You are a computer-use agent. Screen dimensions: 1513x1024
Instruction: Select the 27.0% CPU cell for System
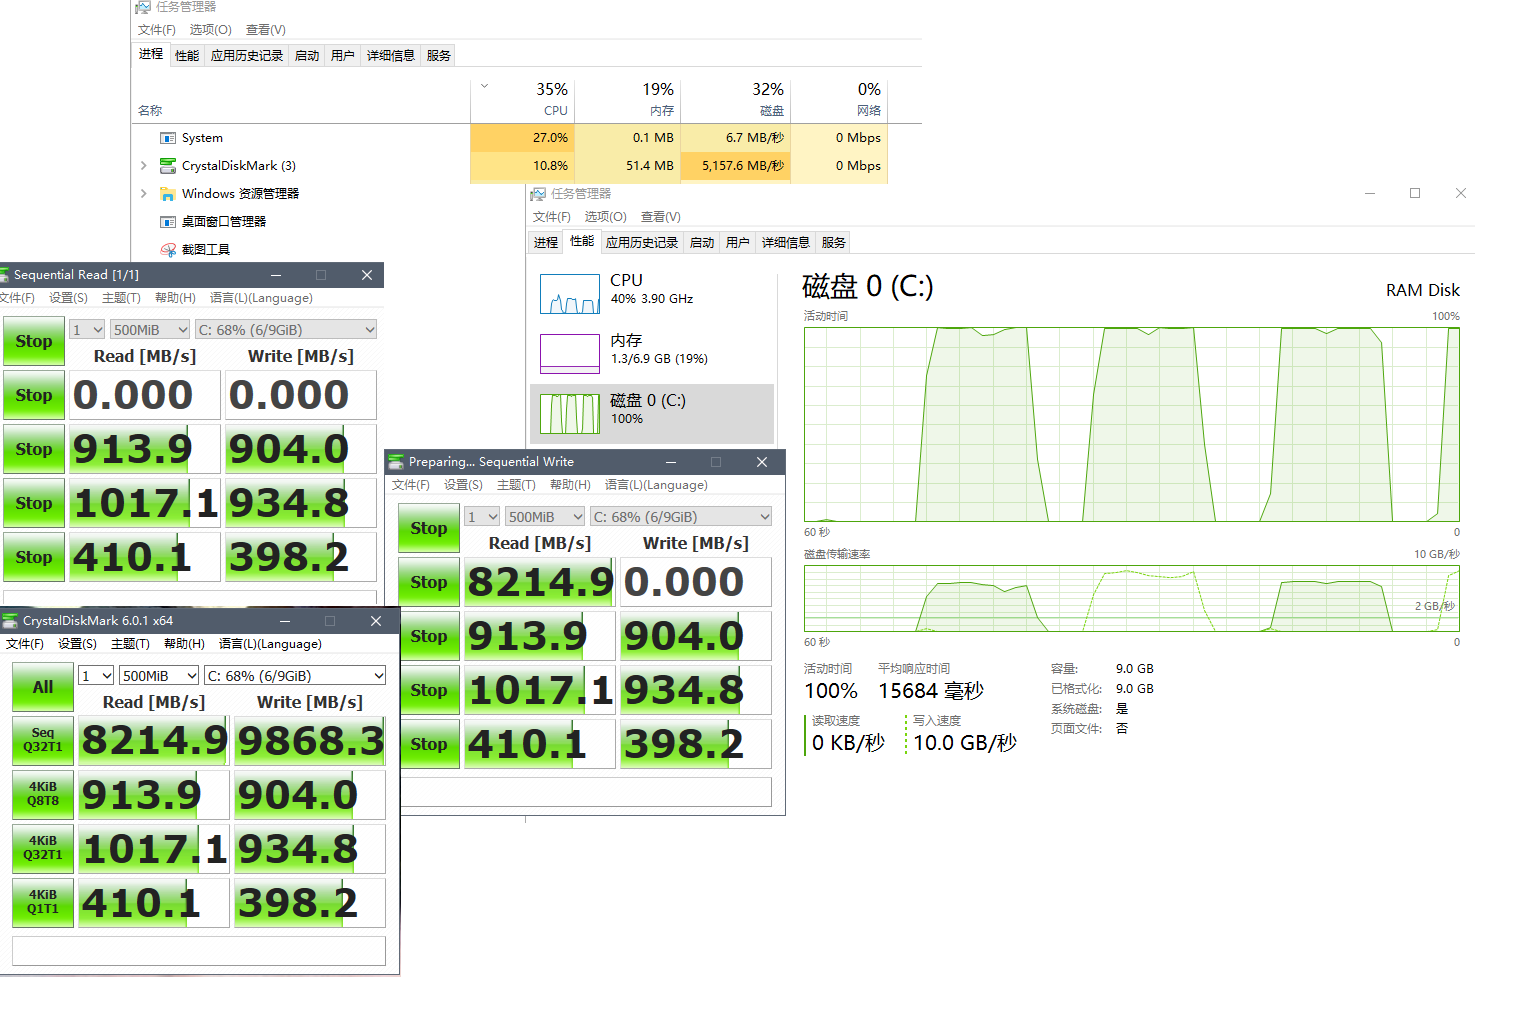pos(522,138)
